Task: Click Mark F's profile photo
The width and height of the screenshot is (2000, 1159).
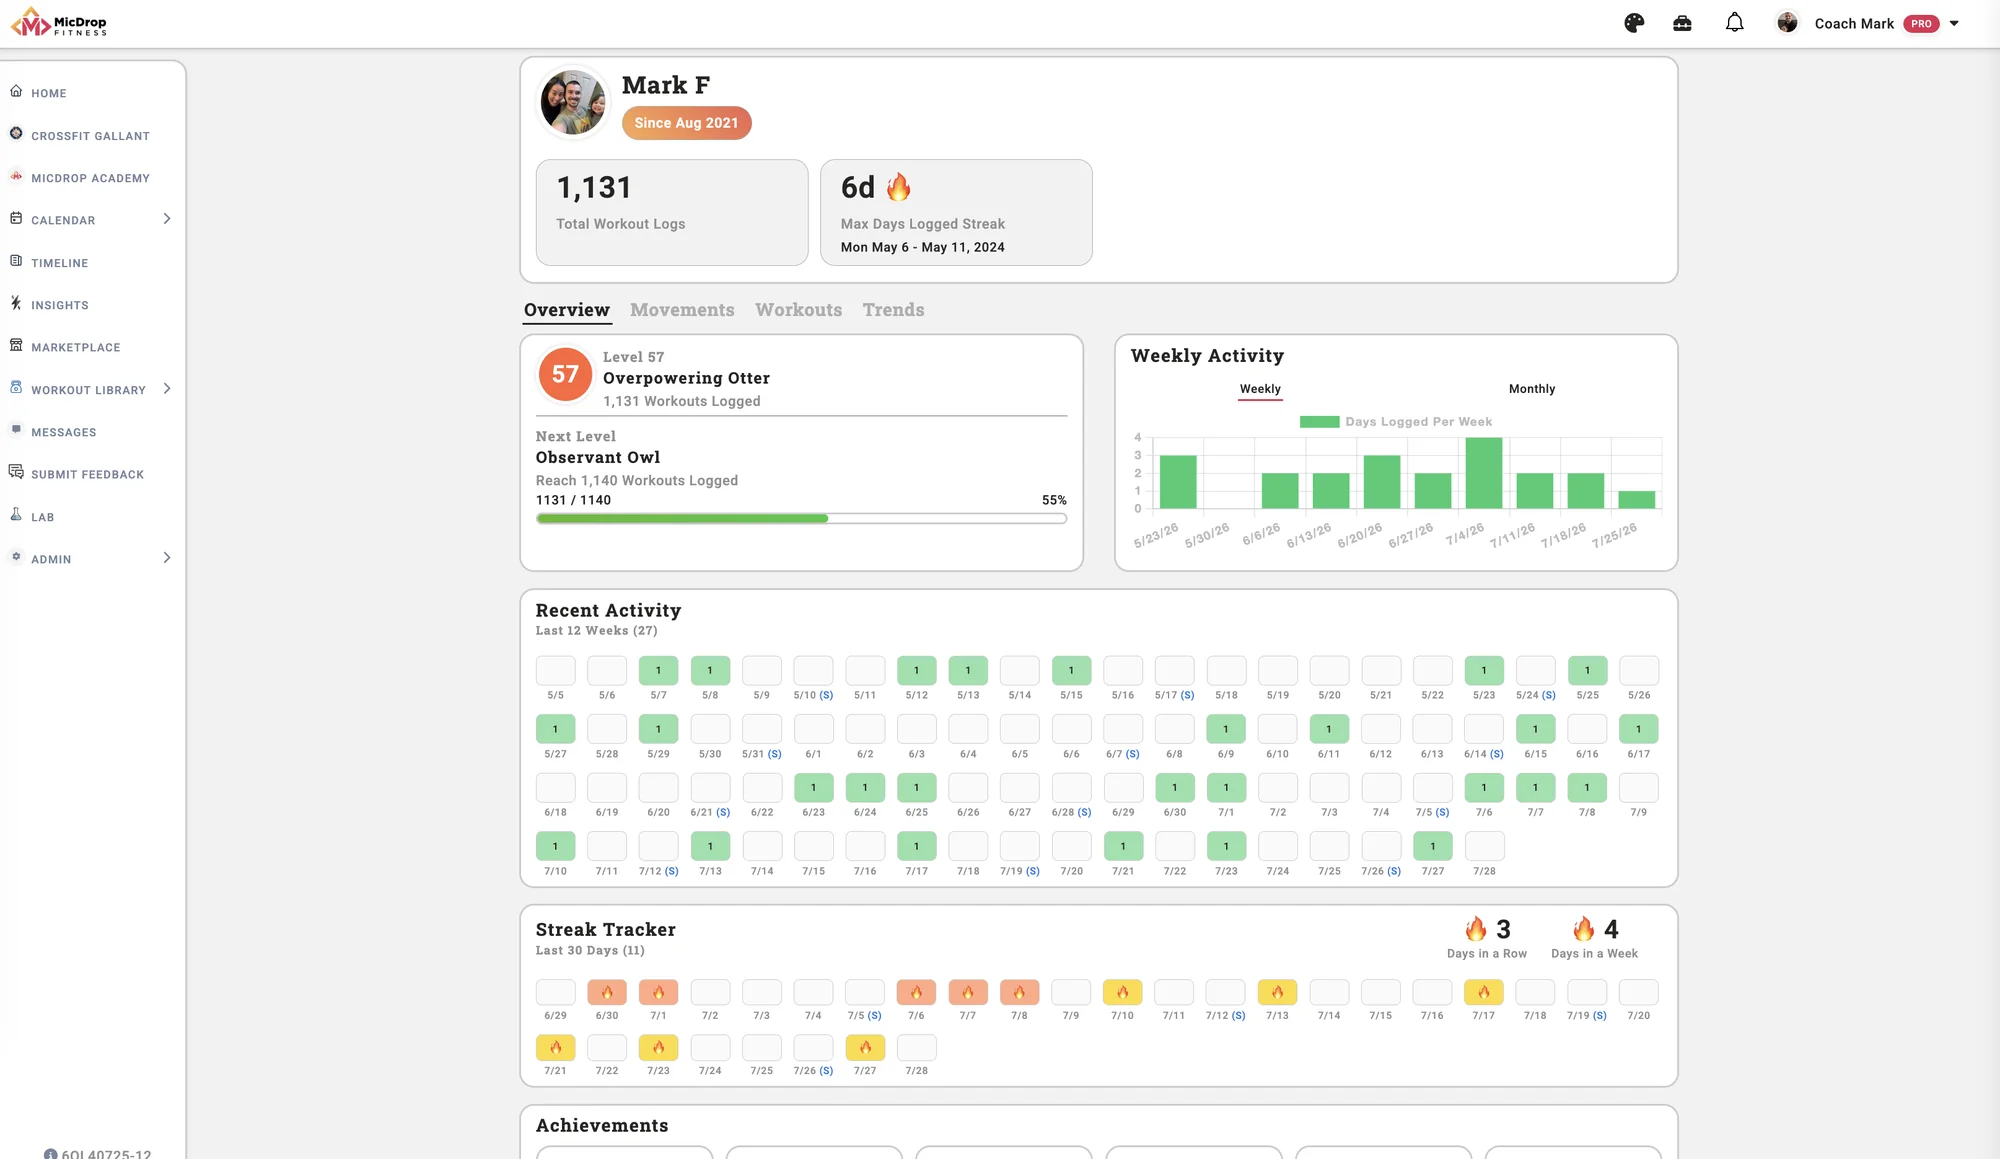Action: [573, 103]
